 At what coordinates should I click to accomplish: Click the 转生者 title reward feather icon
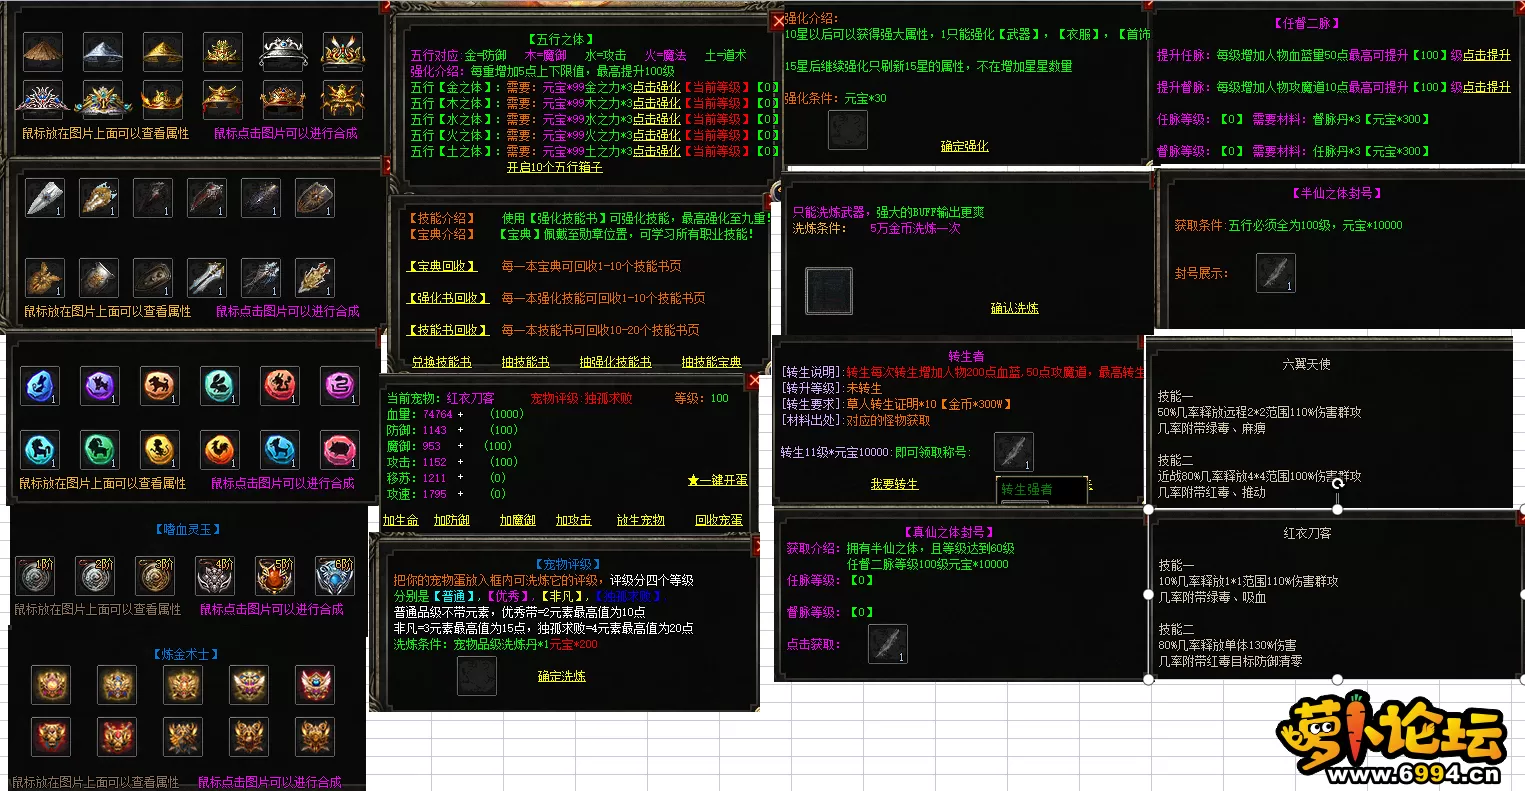(1014, 452)
